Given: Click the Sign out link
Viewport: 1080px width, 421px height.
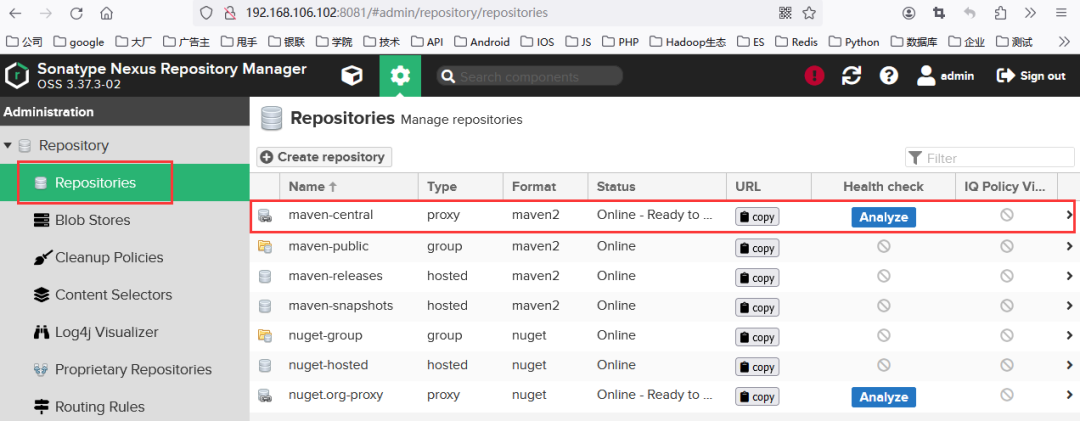Looking at the screenshot, I should 1031,76.
